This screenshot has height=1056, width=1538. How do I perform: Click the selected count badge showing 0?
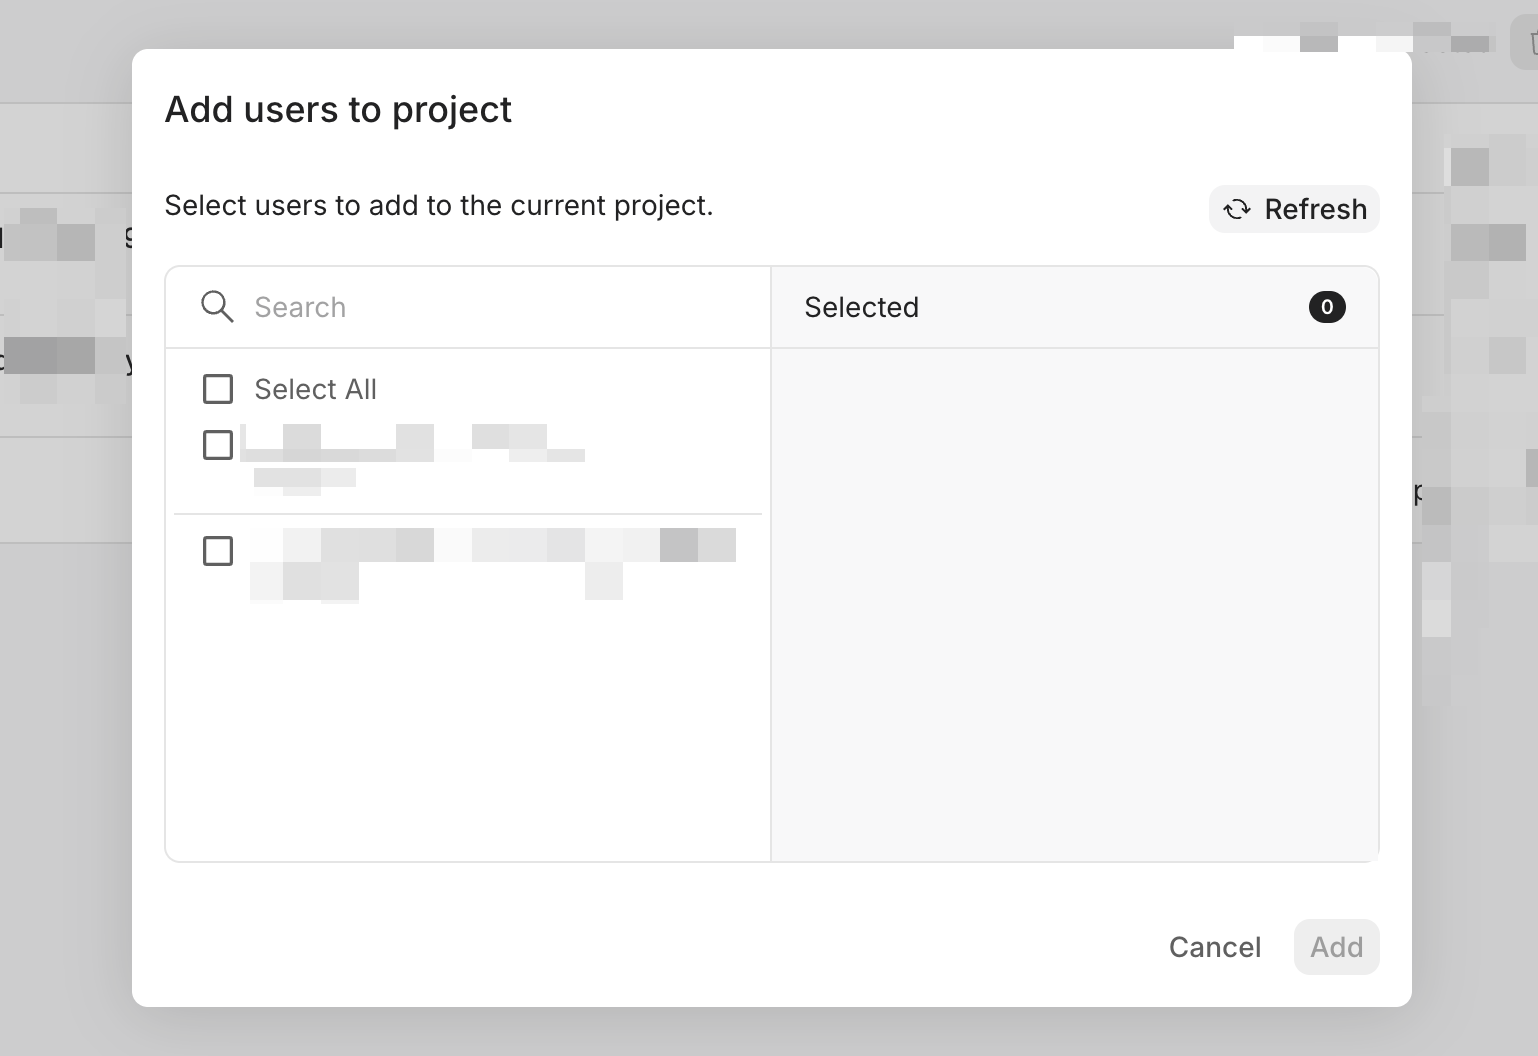tap(1326, 307)
